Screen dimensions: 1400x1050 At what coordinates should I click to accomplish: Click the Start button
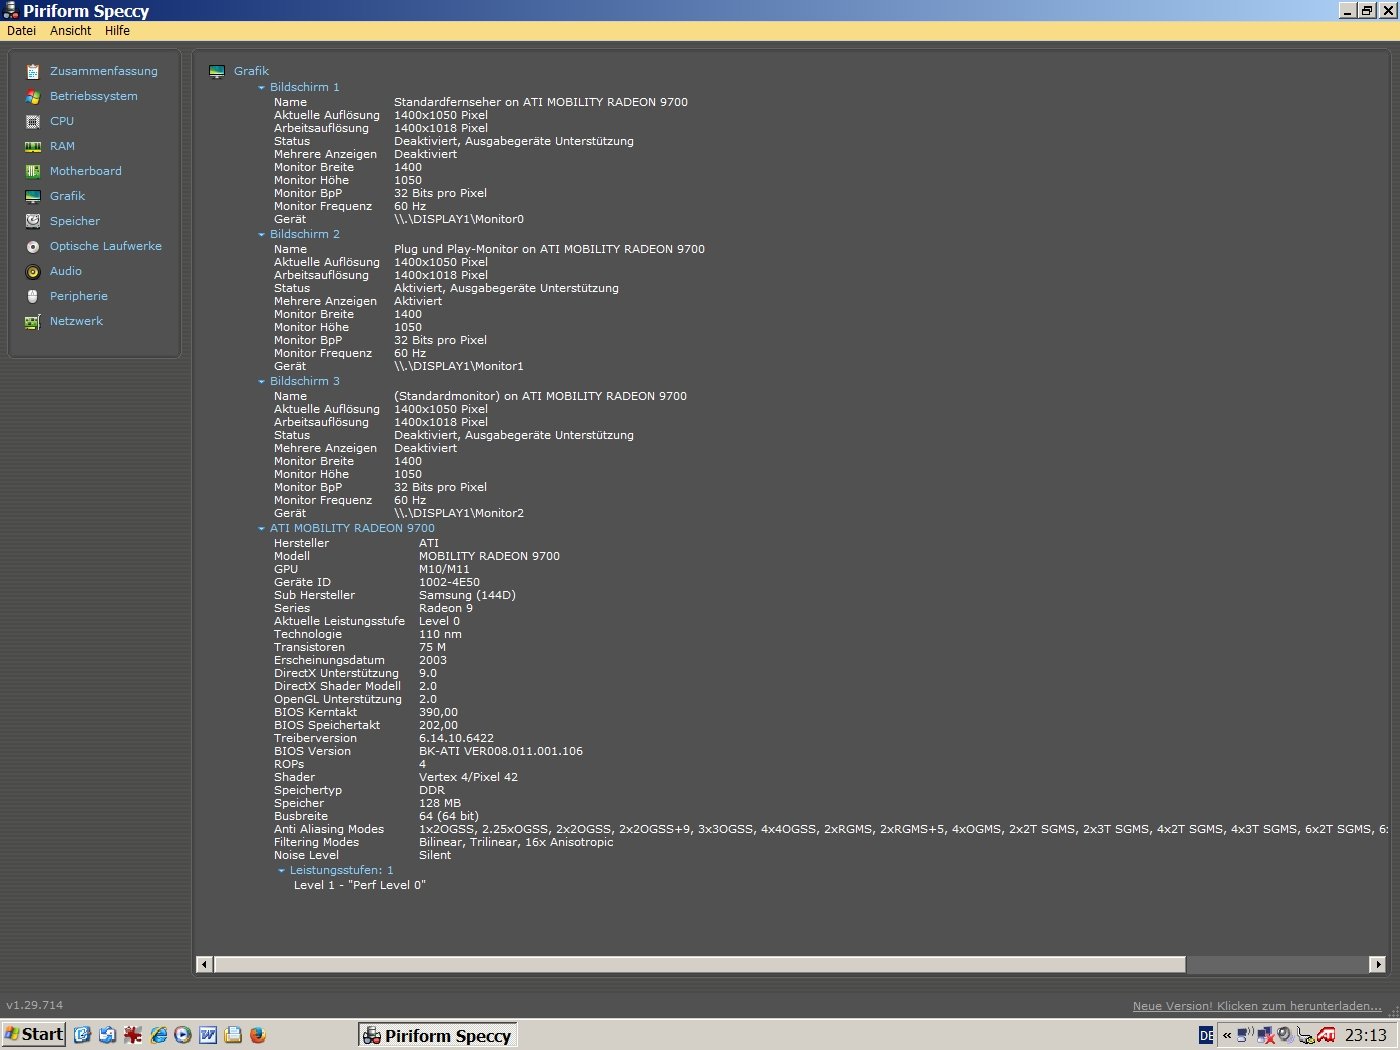point(34,1035)
